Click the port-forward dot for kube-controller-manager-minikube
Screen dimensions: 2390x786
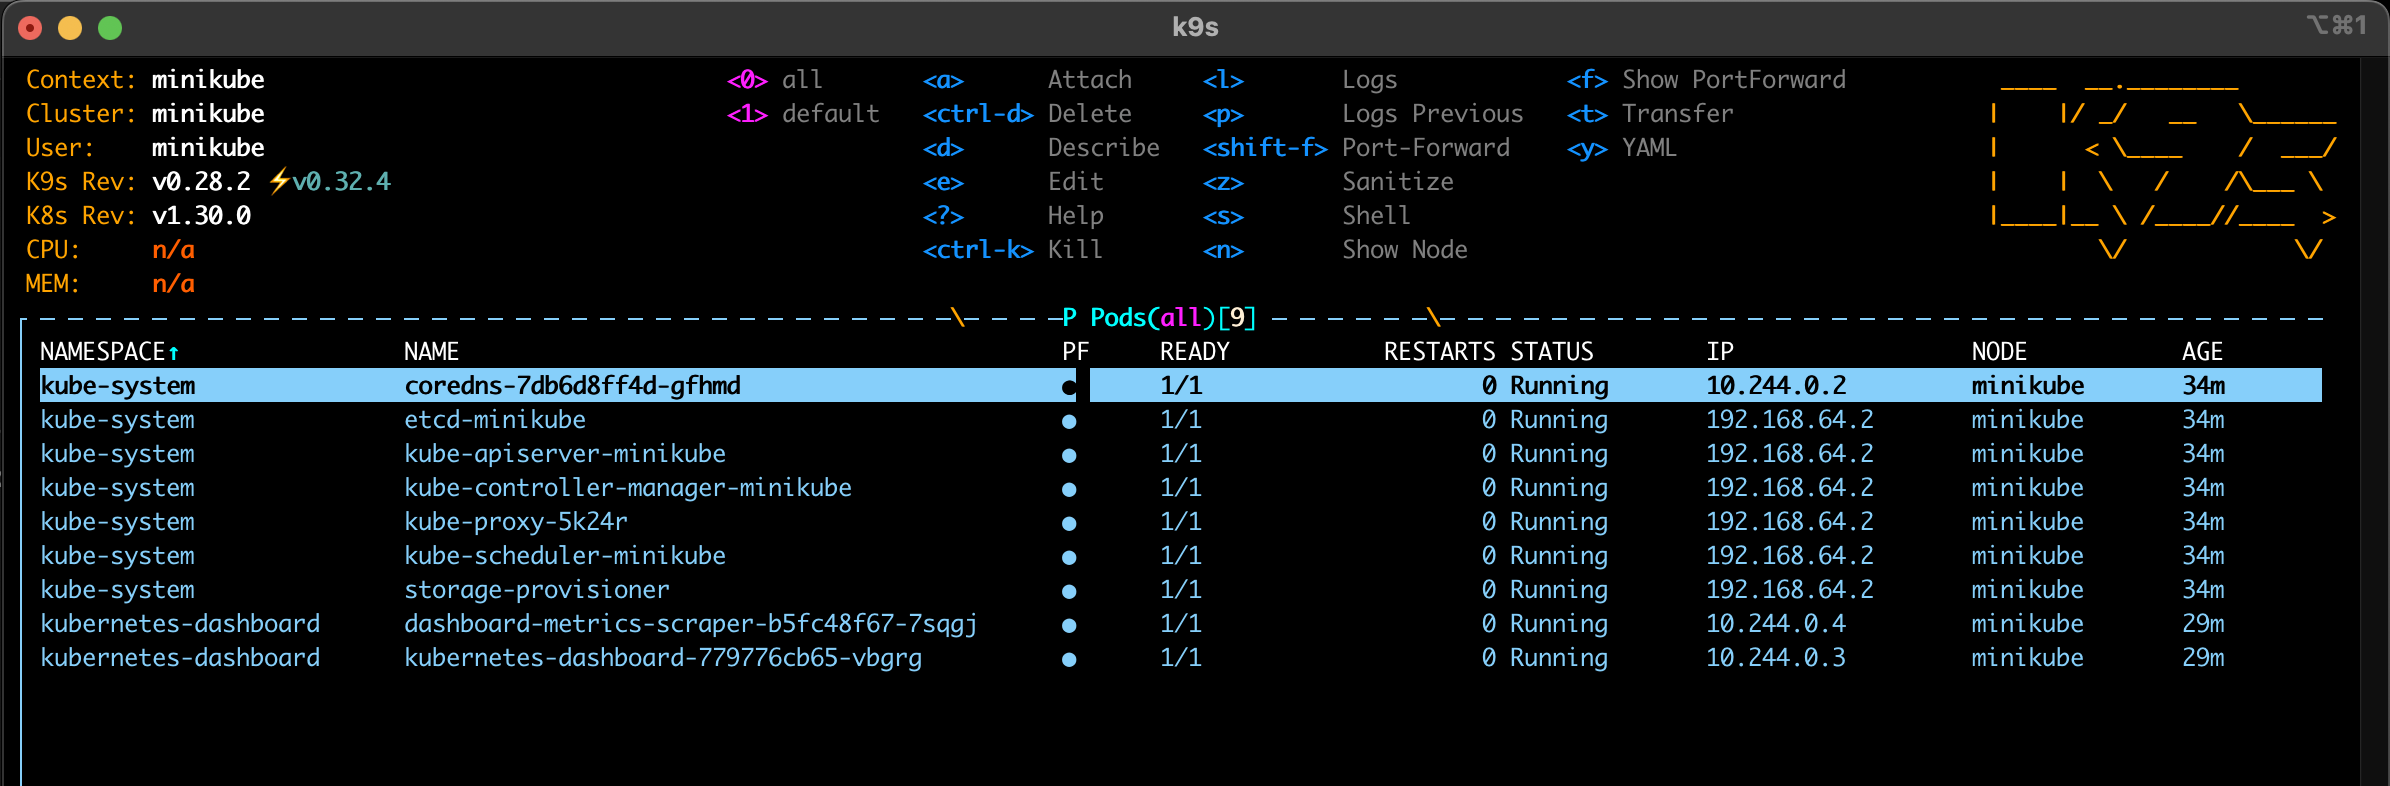[x=1069, y=489]
